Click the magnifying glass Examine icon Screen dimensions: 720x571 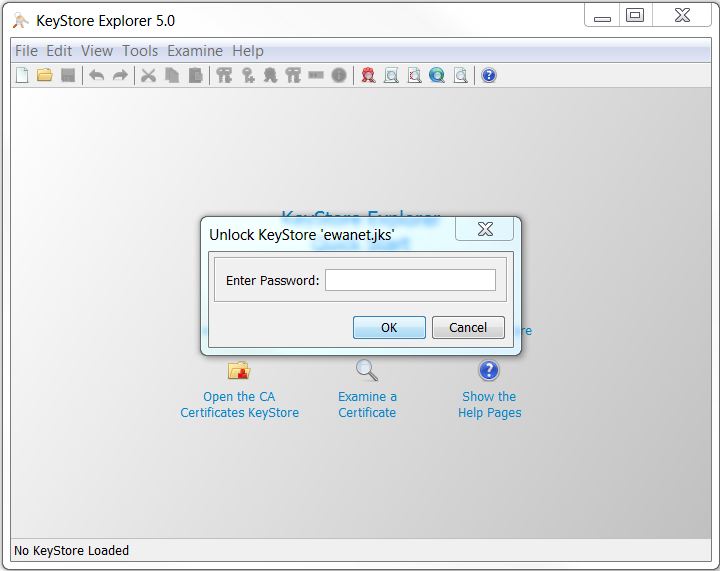(367, 371)
